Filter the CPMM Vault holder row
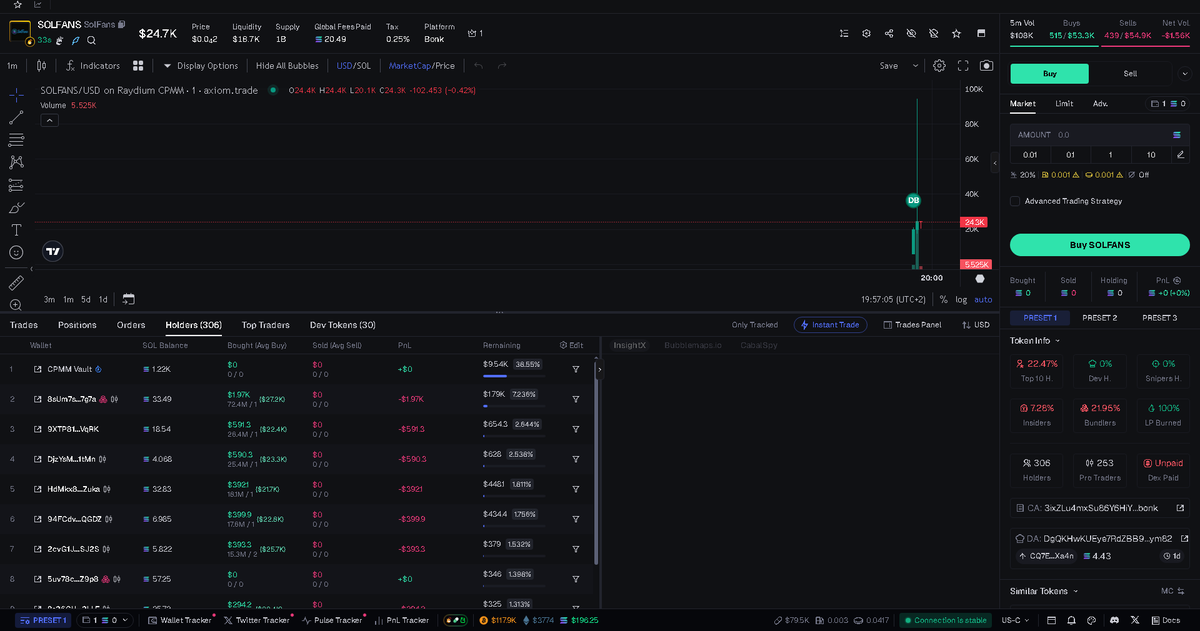This screenshot has height=631, width=1200. [576, 369]
